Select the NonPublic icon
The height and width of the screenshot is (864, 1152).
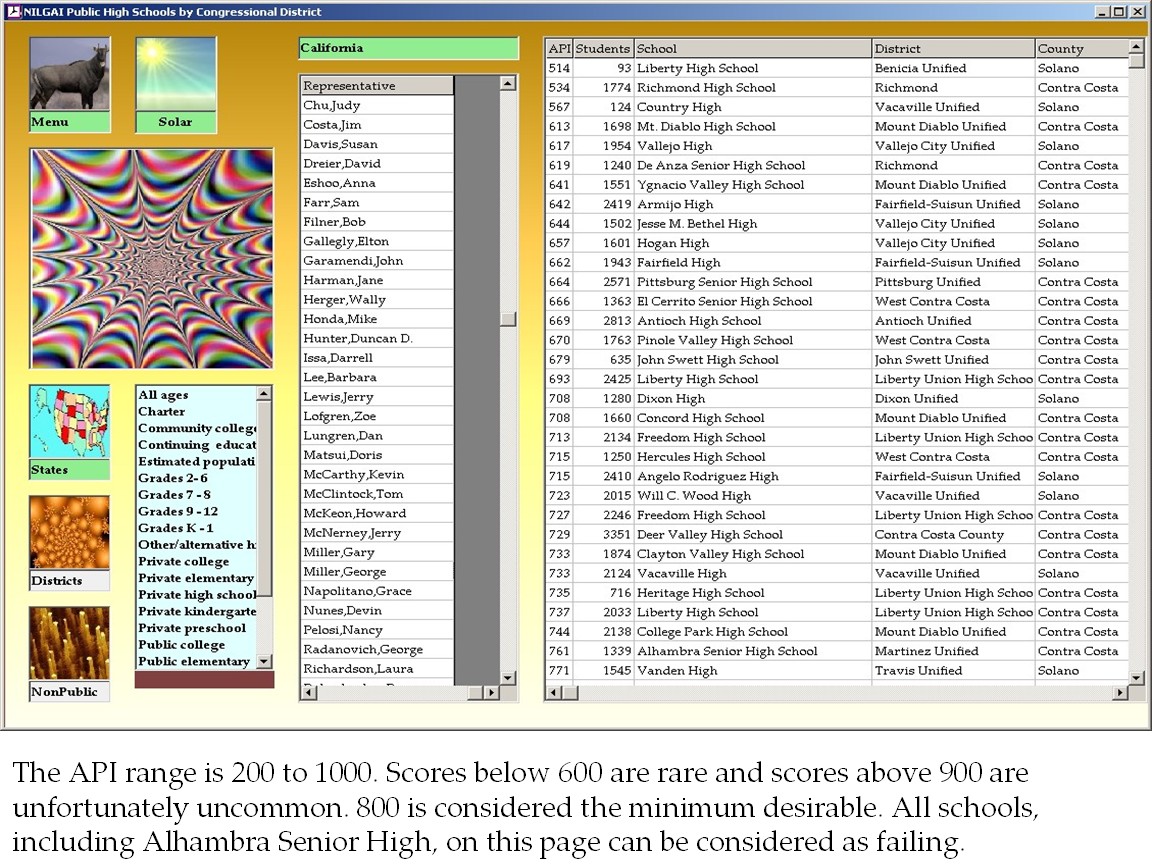click(69, 643)
